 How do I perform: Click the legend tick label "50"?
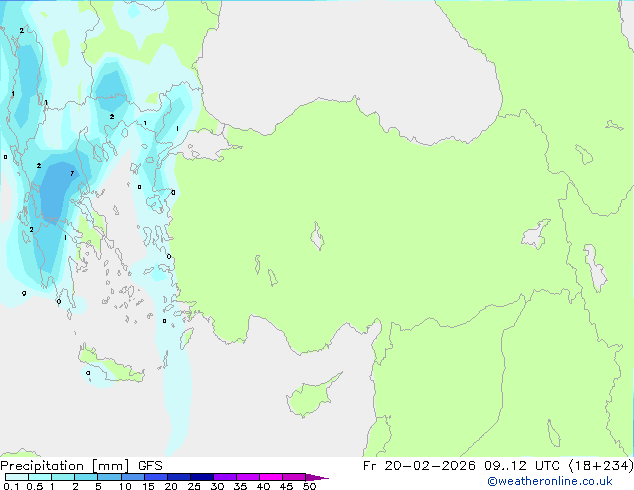pos(309,486)
